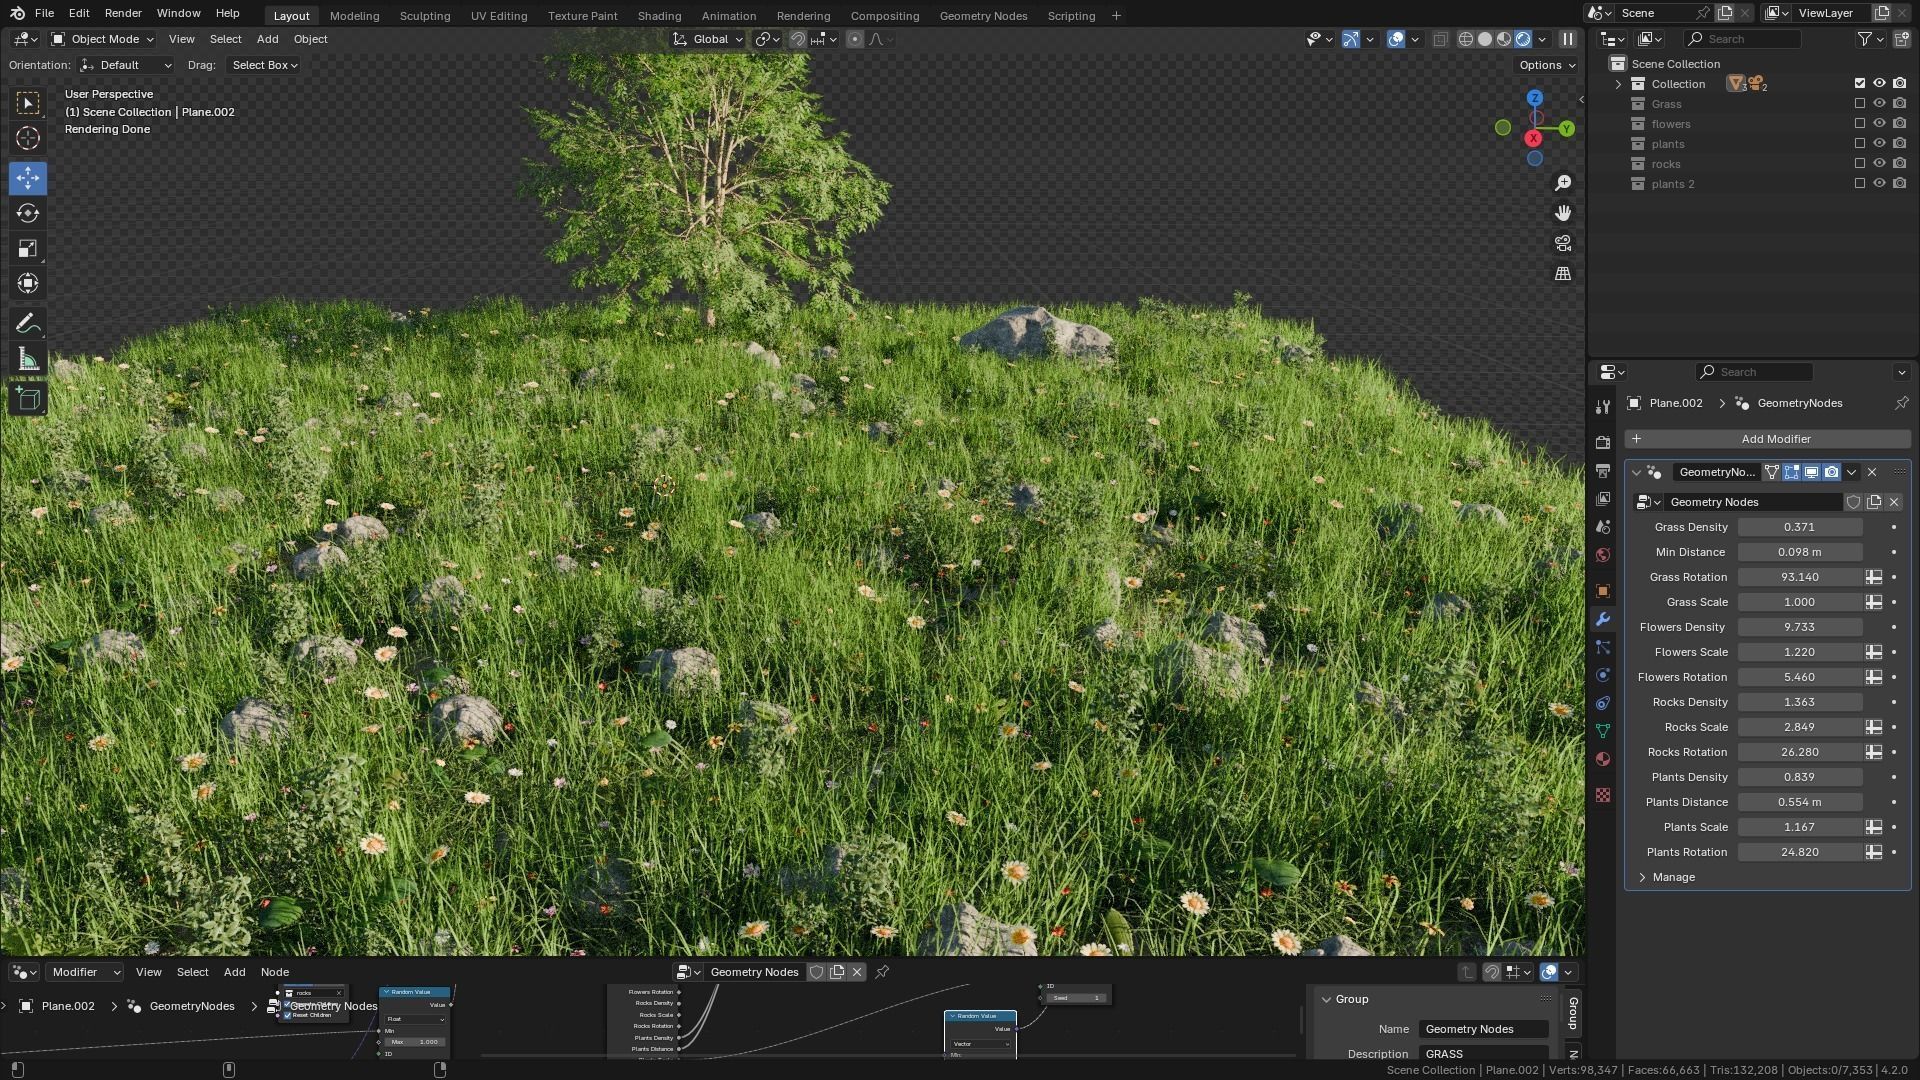
Task: Click the Add Modifier button
Action: [x=1767, y=439]
